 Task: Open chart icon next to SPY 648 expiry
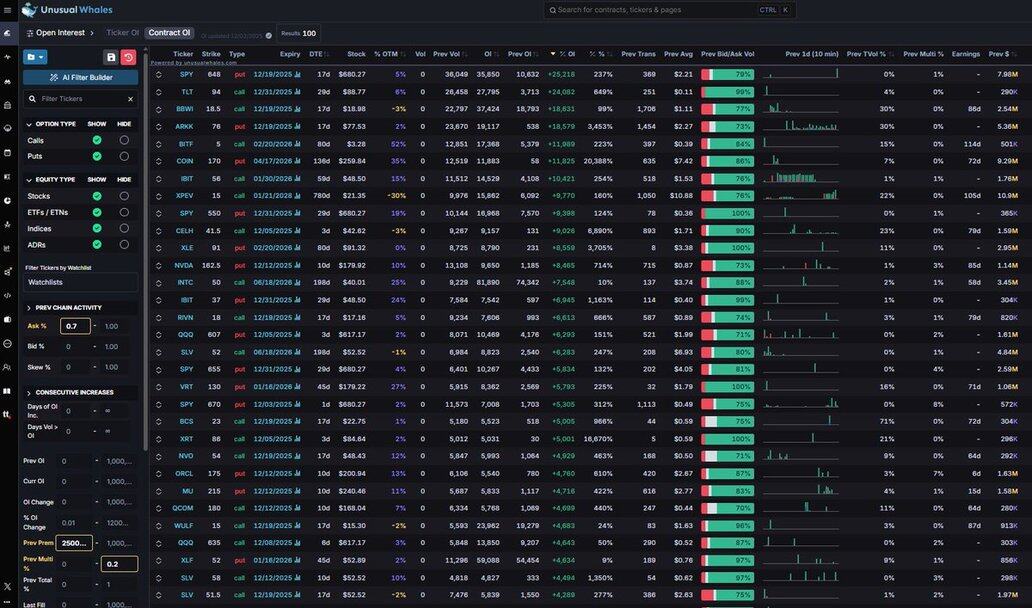coord(297,74)
